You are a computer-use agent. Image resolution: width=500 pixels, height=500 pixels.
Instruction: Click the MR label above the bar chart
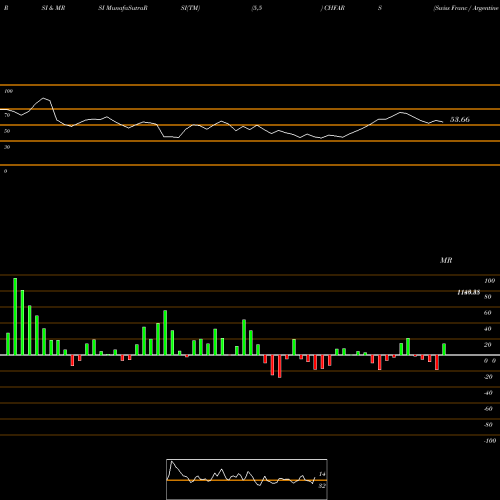pos(446,260)
